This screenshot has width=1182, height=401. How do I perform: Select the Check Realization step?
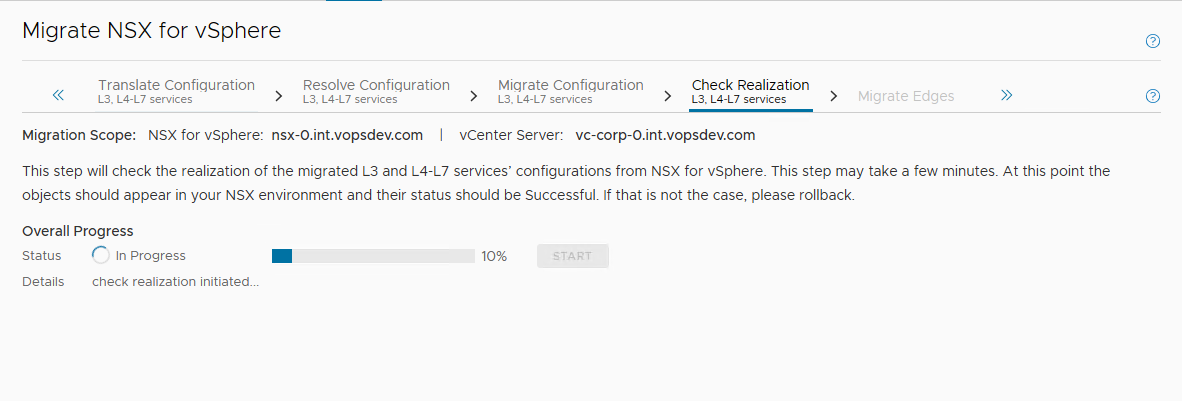(751, 91)
